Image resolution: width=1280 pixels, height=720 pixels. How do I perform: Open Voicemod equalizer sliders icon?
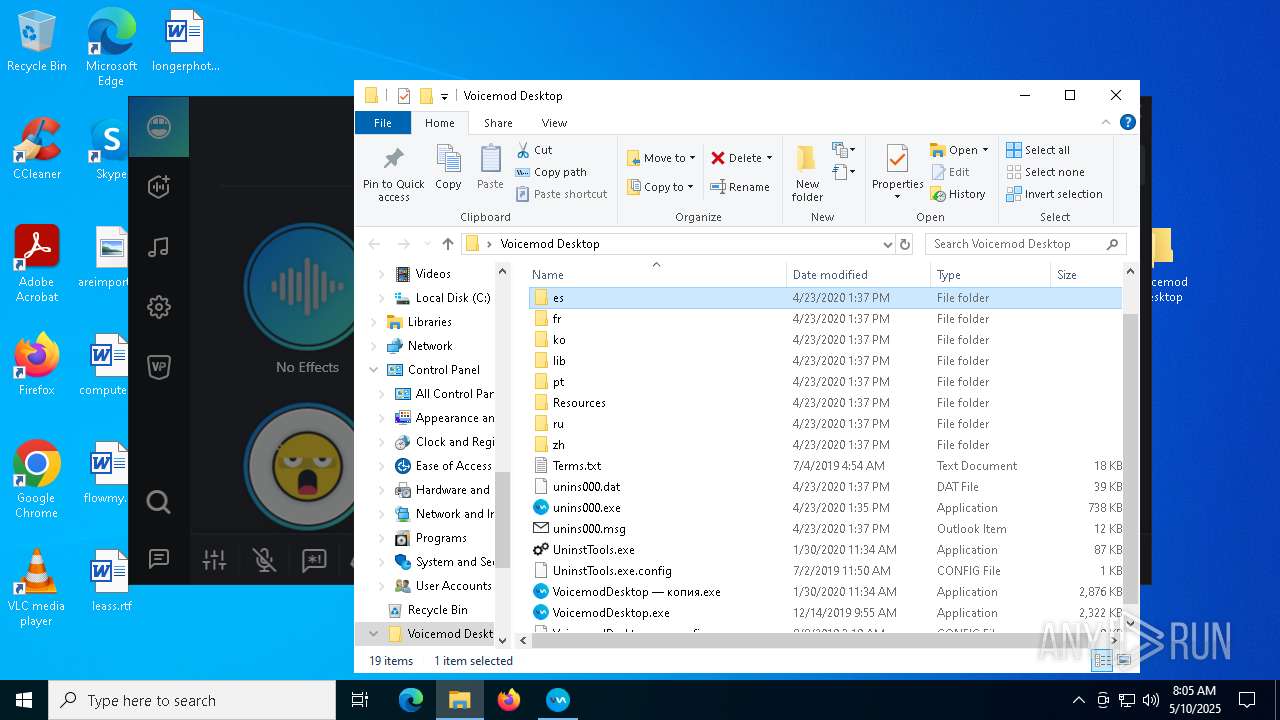click(214, 560)
